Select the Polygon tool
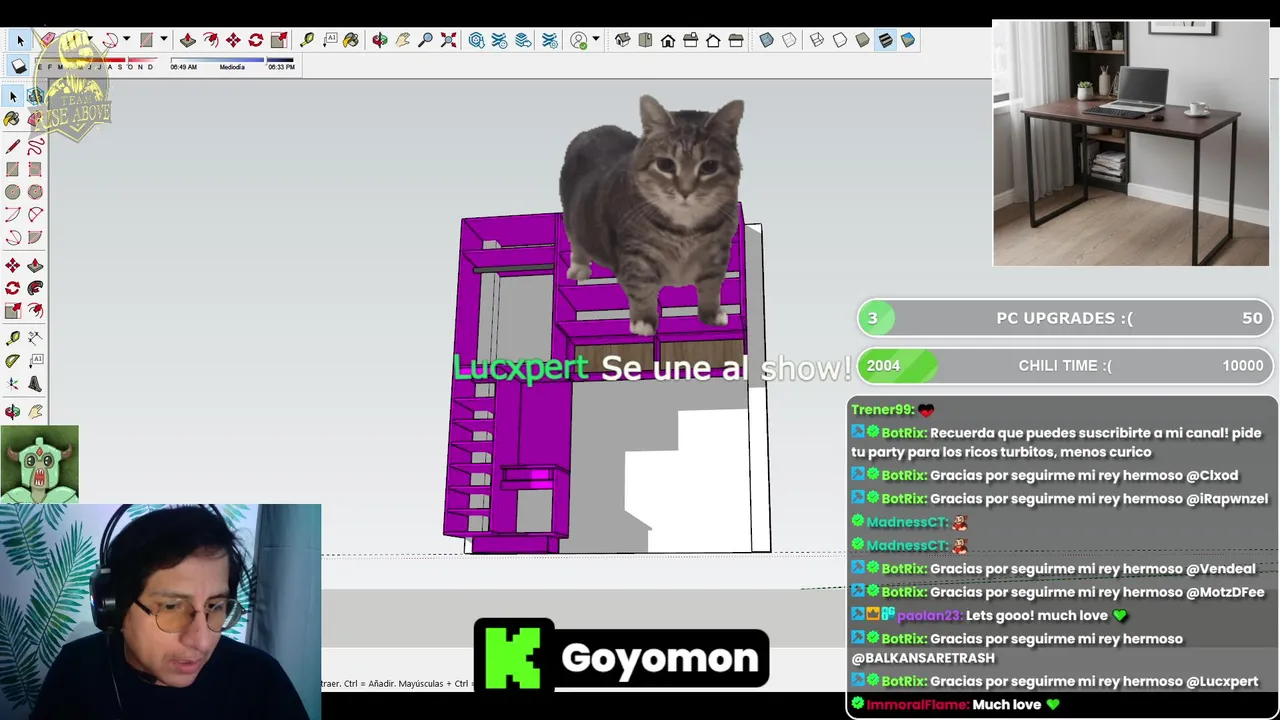 pos(35,192)
